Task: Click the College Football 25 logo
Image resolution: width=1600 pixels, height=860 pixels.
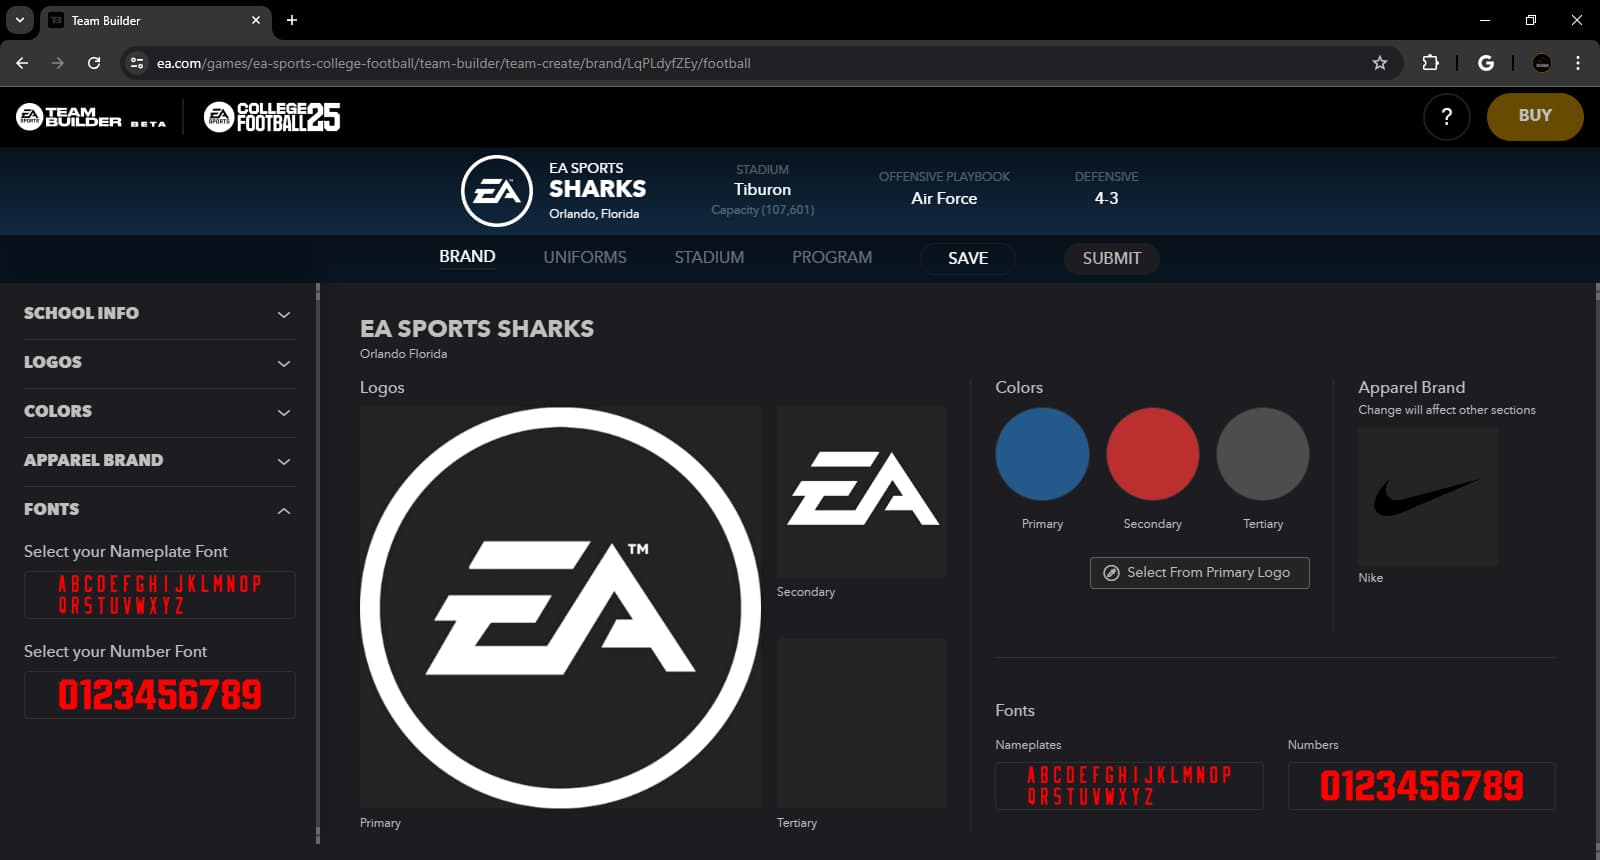Action: 272,117
